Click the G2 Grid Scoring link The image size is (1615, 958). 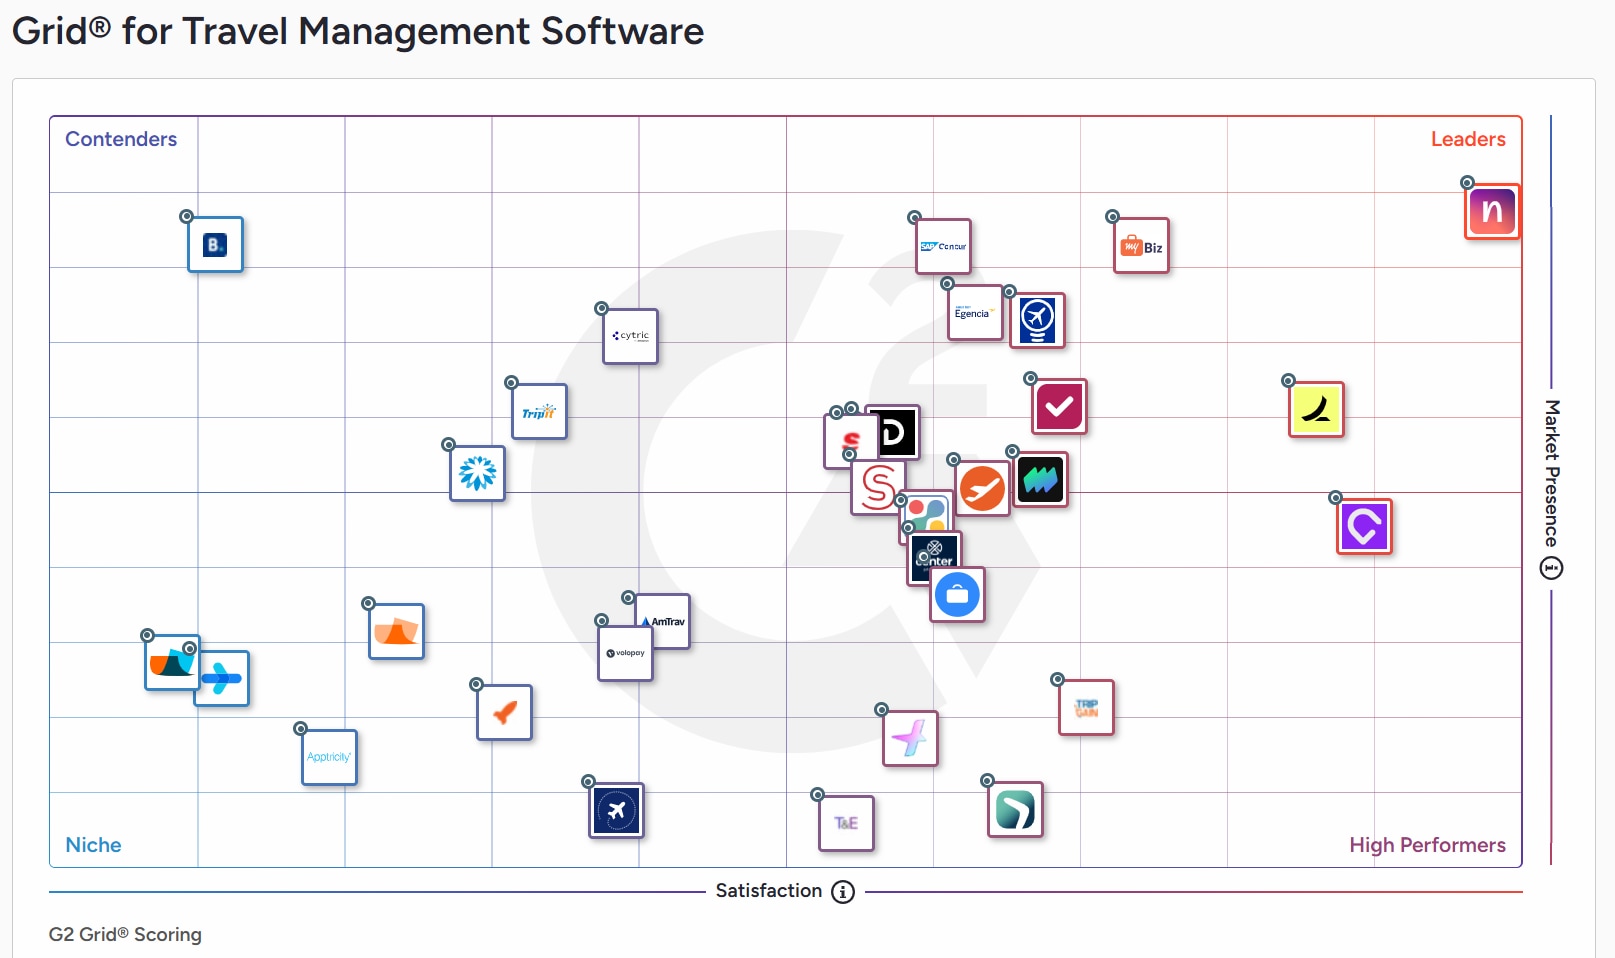point(126,934)
